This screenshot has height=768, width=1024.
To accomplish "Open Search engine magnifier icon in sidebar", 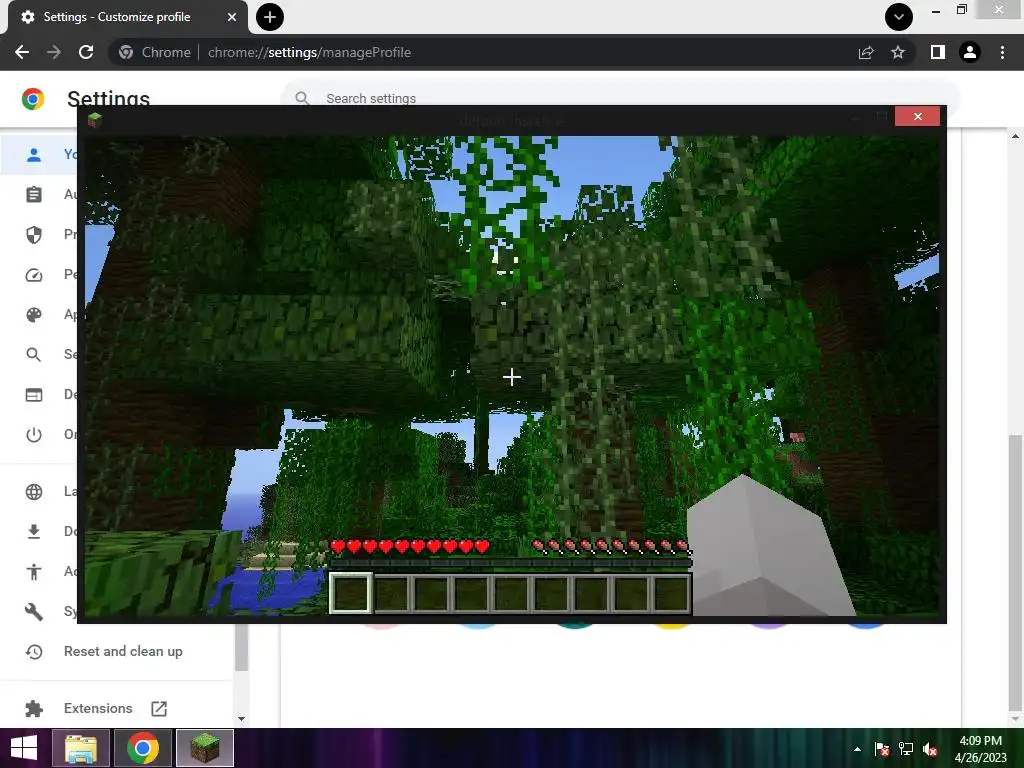I will coord(34,355).
